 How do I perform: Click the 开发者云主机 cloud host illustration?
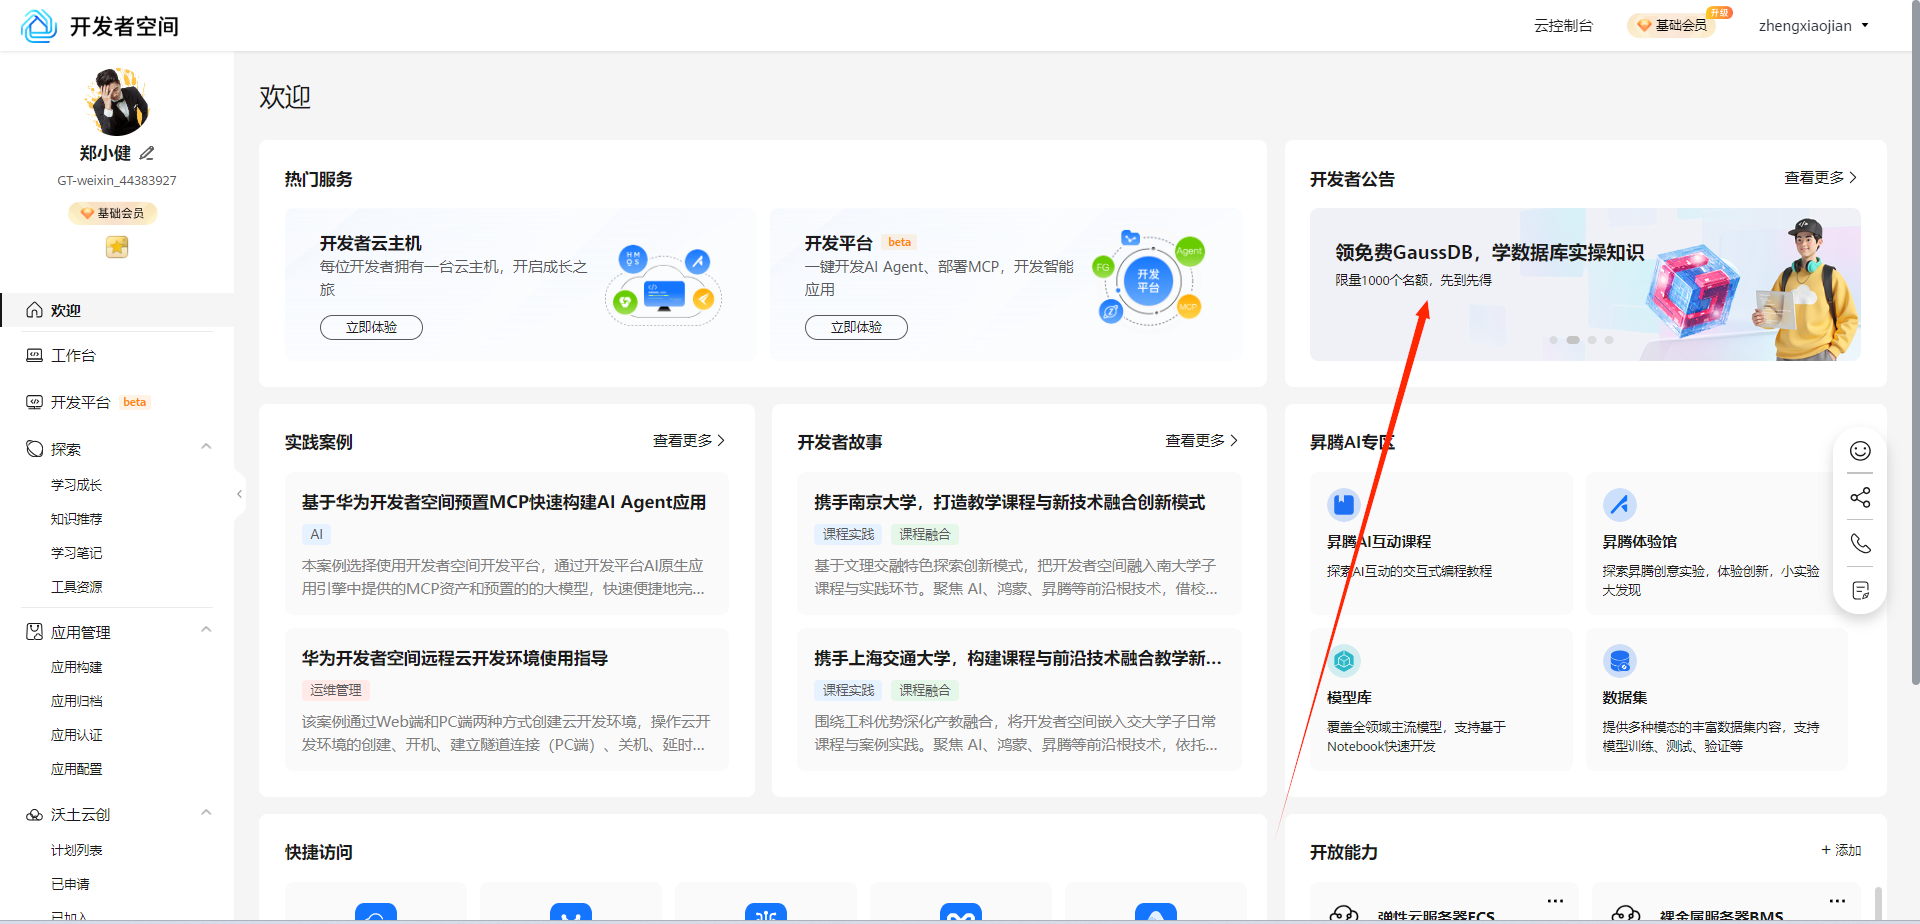coord(664,284)
